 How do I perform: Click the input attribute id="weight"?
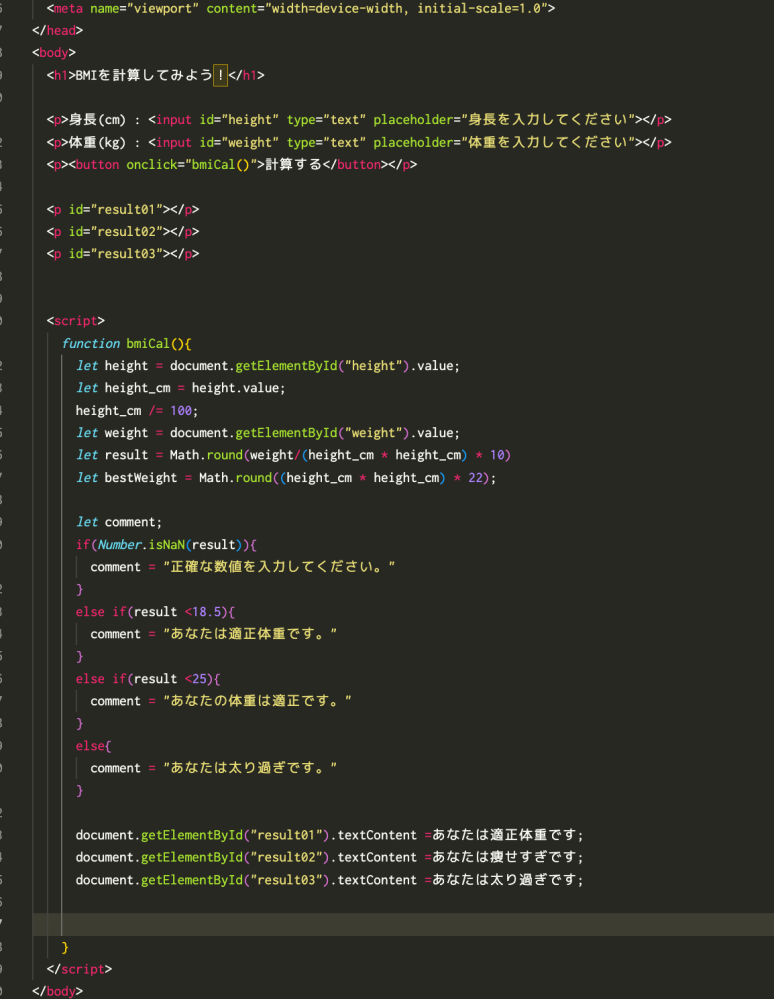(239, 142)
